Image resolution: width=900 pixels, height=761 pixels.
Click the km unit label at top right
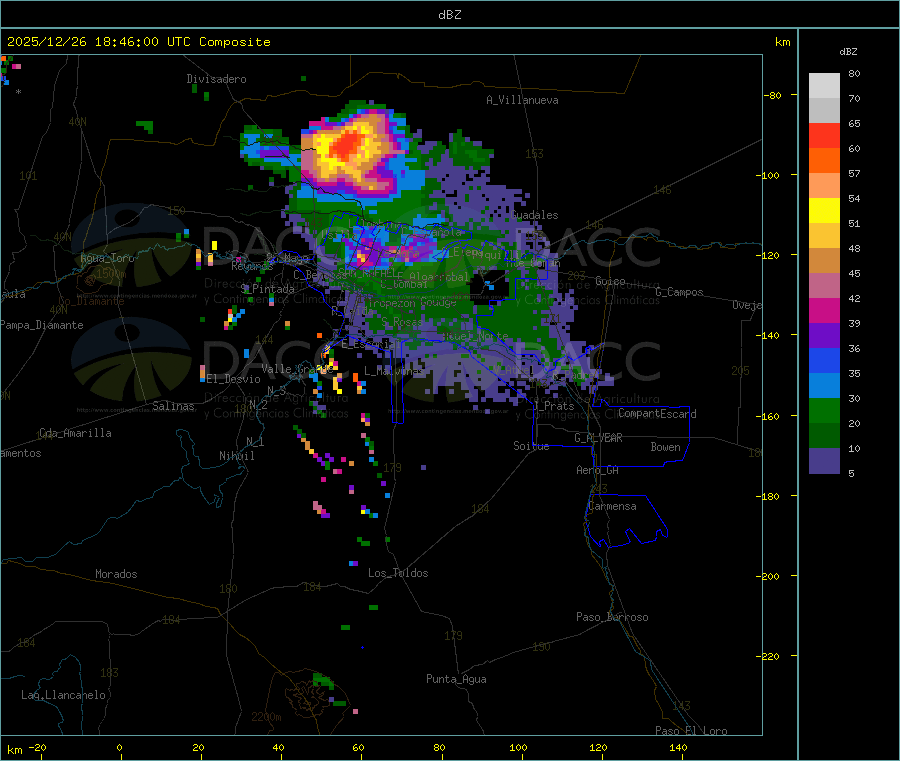[783, 42]
